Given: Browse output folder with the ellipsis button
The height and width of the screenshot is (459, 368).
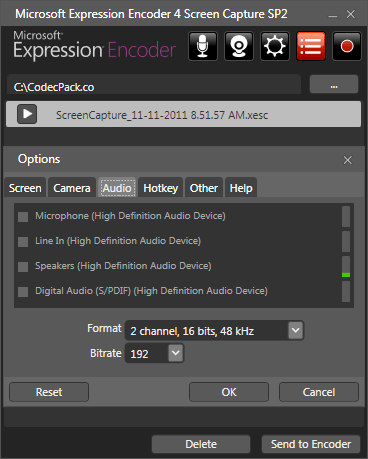Looking at the screenshot, I should (334, 84).
